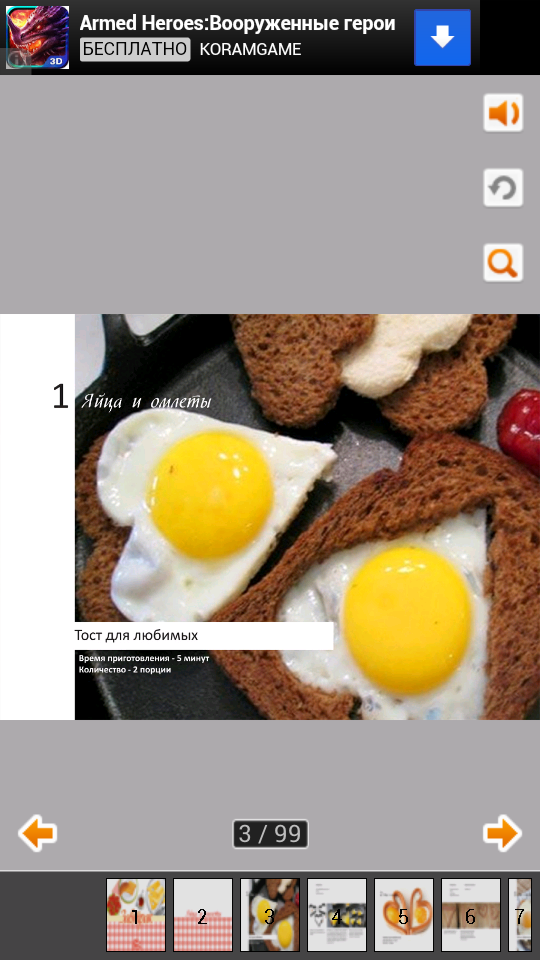Viewport: 540px width, 960px height.
Task: Open the magnifier search icon
Action: (503, 263)
